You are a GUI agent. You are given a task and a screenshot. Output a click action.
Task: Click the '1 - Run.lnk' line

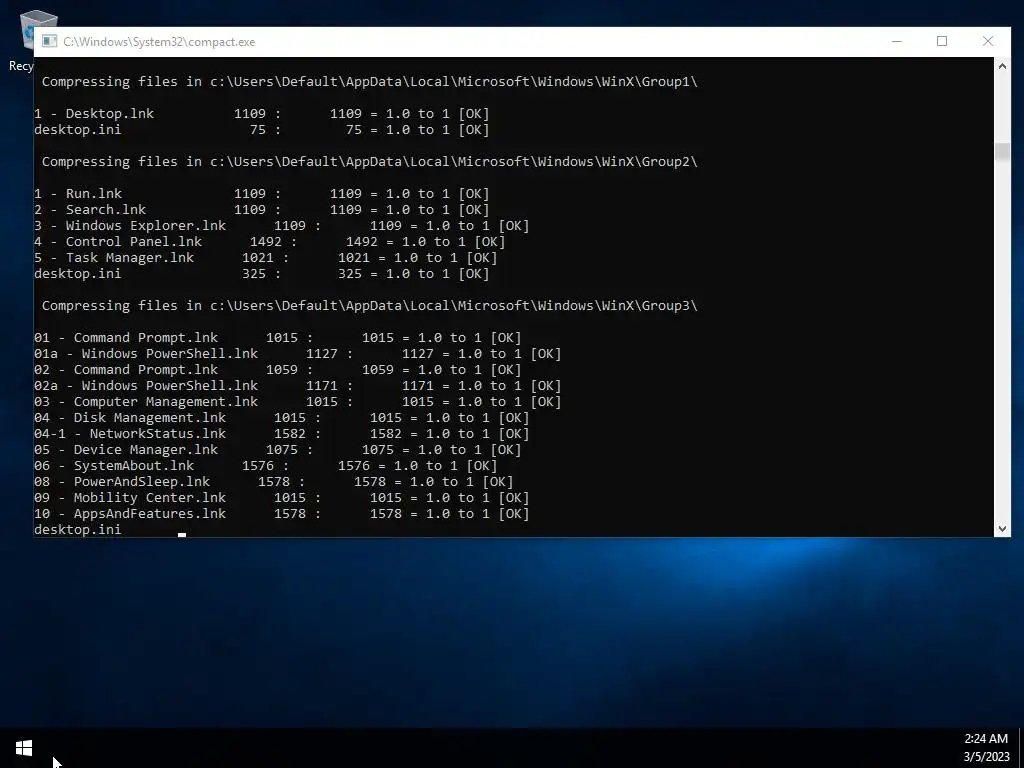point(262,193)
